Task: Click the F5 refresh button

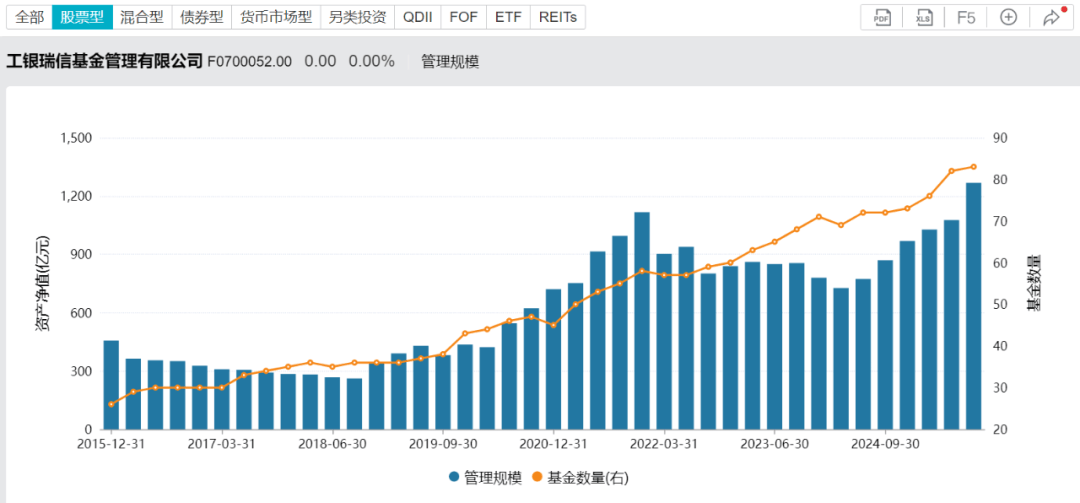Action: click(x=966, y=17)
